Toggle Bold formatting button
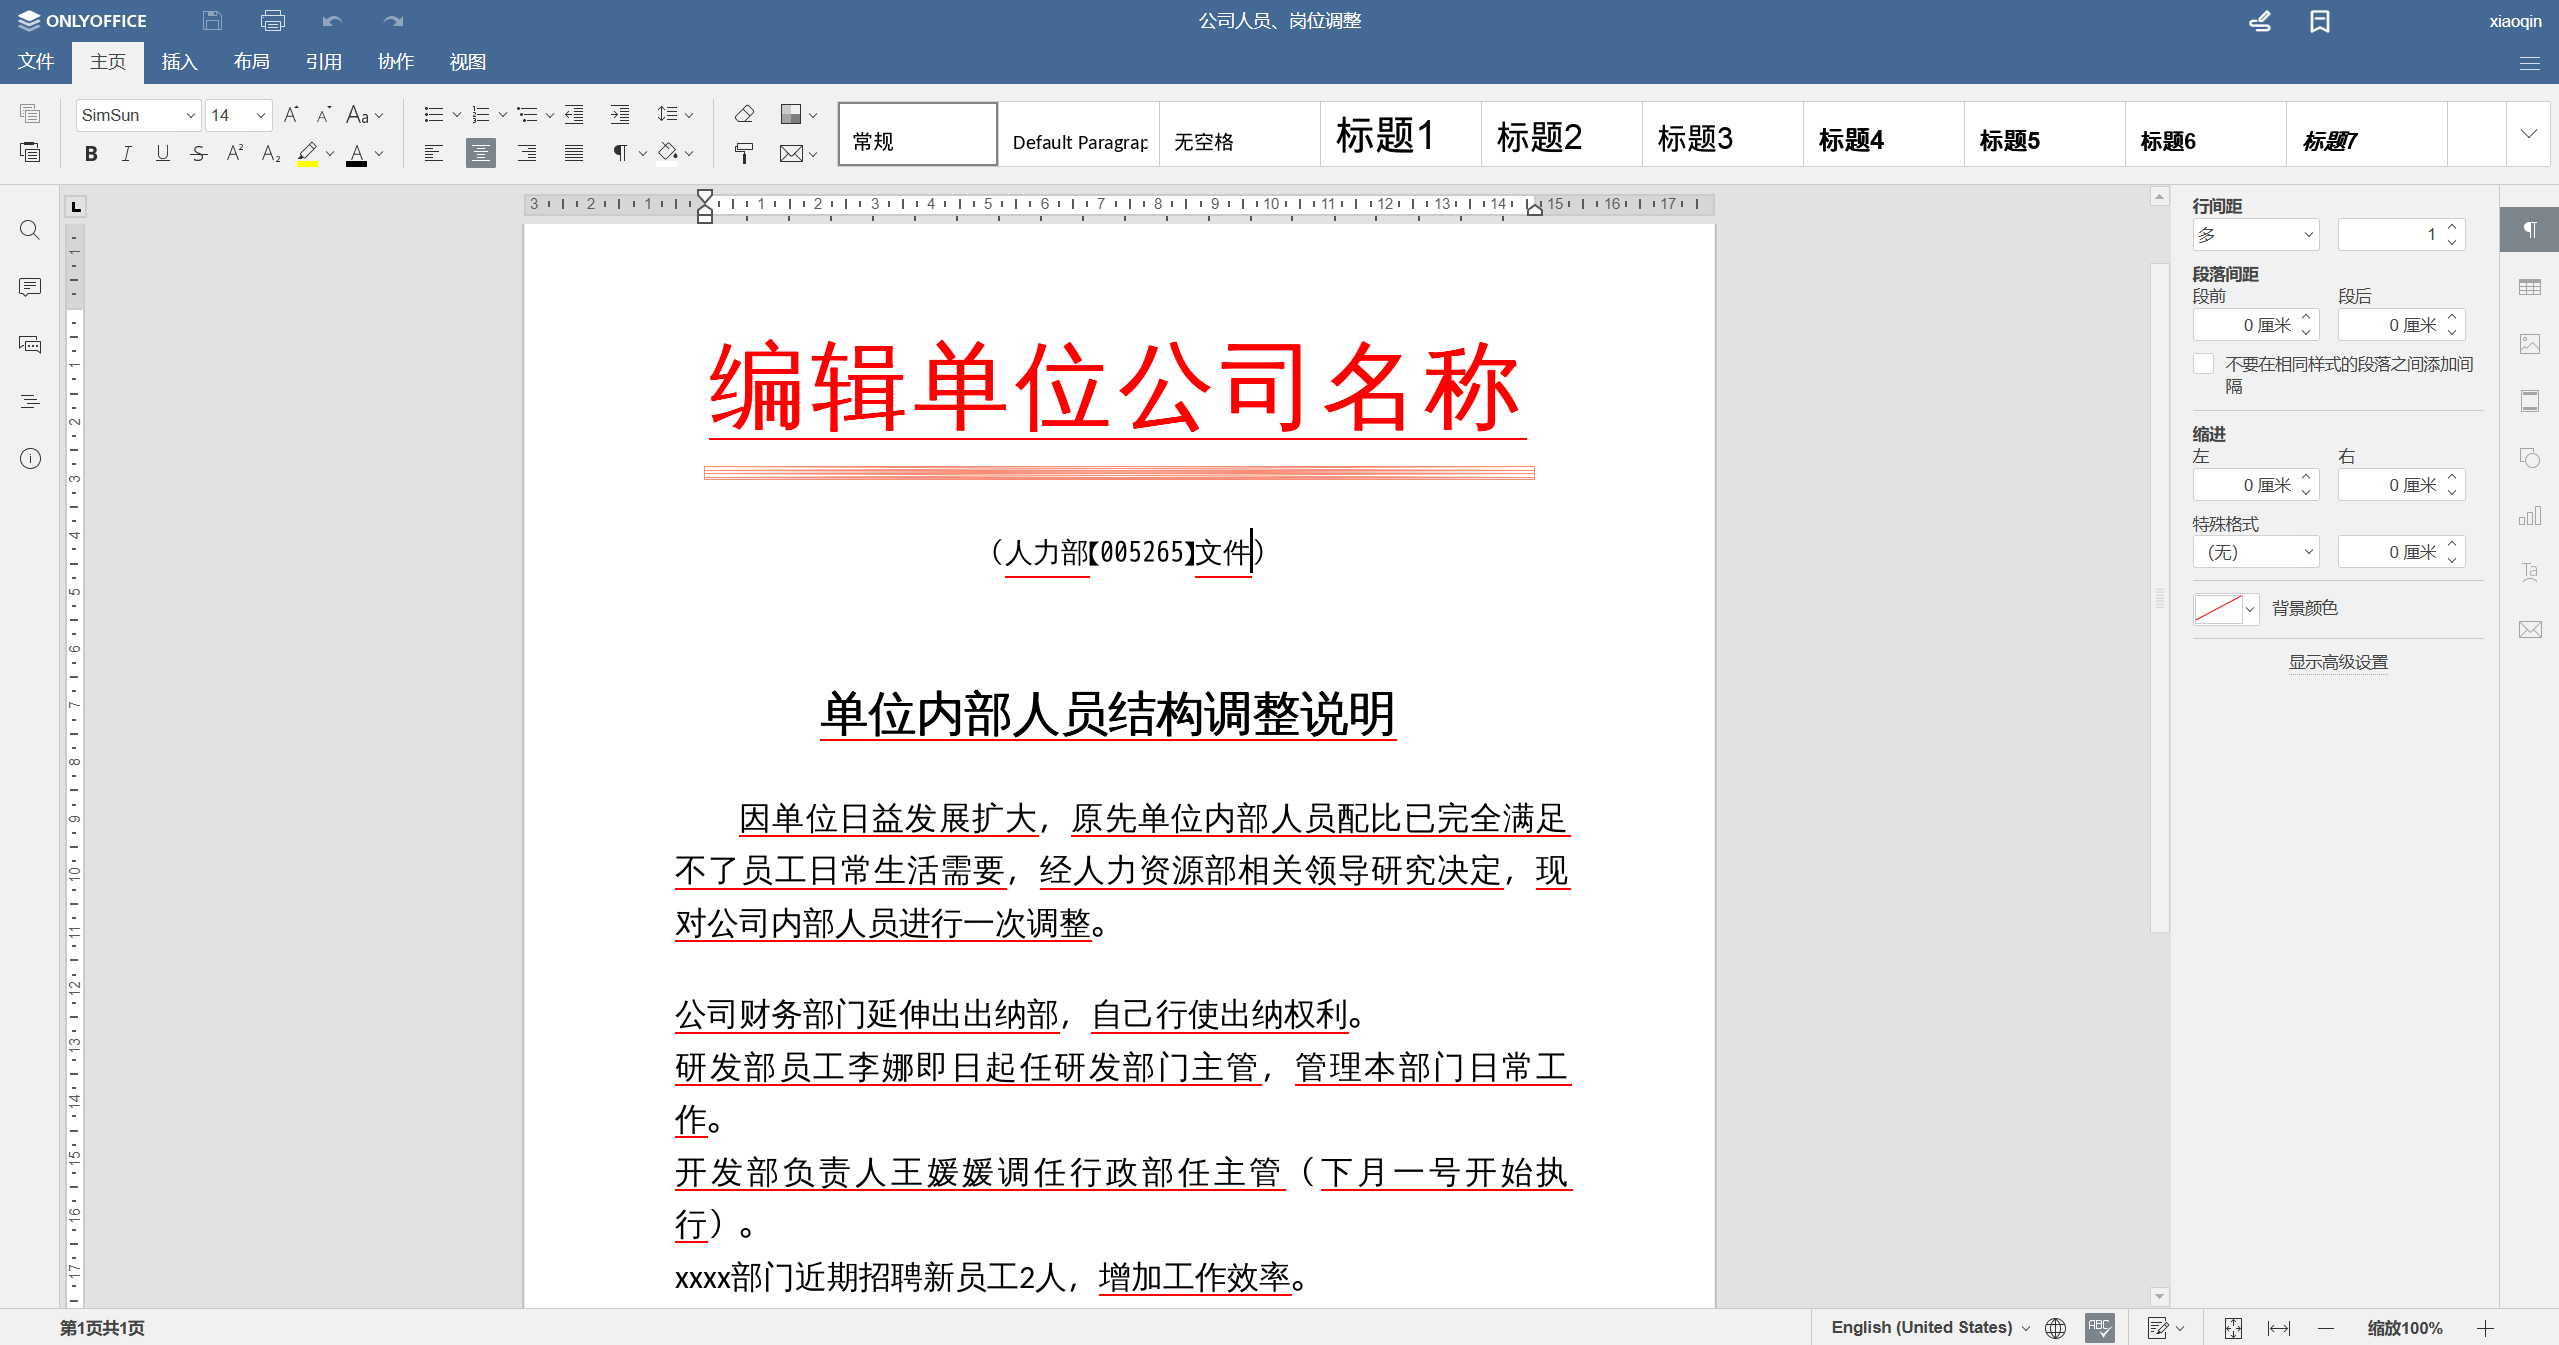 coord(91,153)
